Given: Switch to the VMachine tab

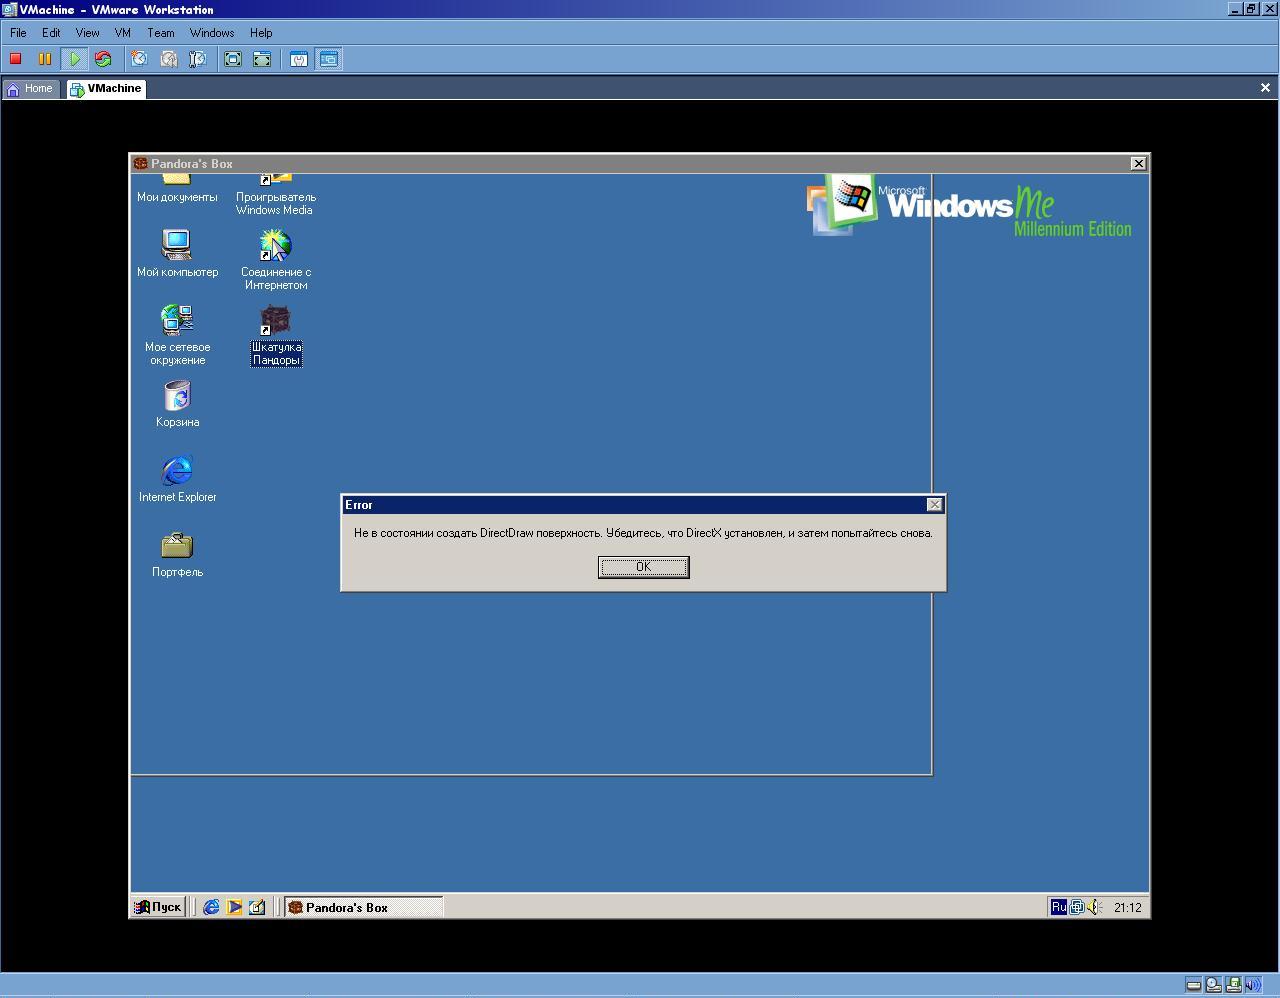Looking at the screenshot, I should tap(106, 89).
